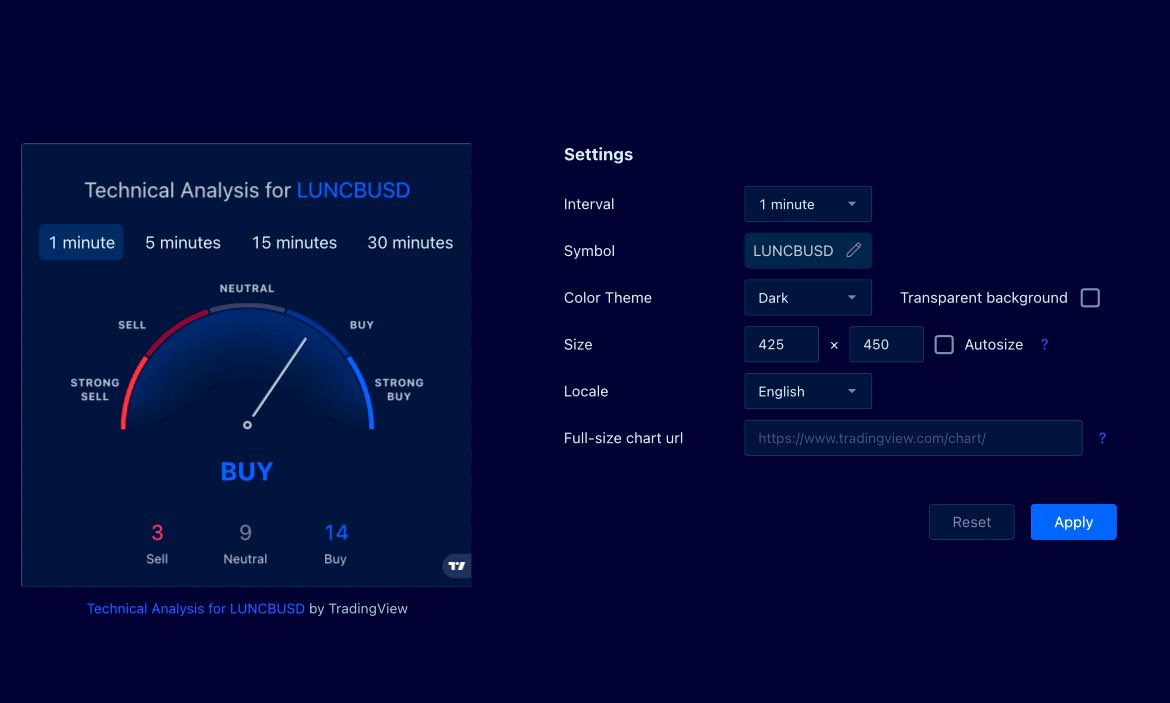Open the Full-size chart url help icon
Screen dimensions: 1170x703
(1102, 438)
